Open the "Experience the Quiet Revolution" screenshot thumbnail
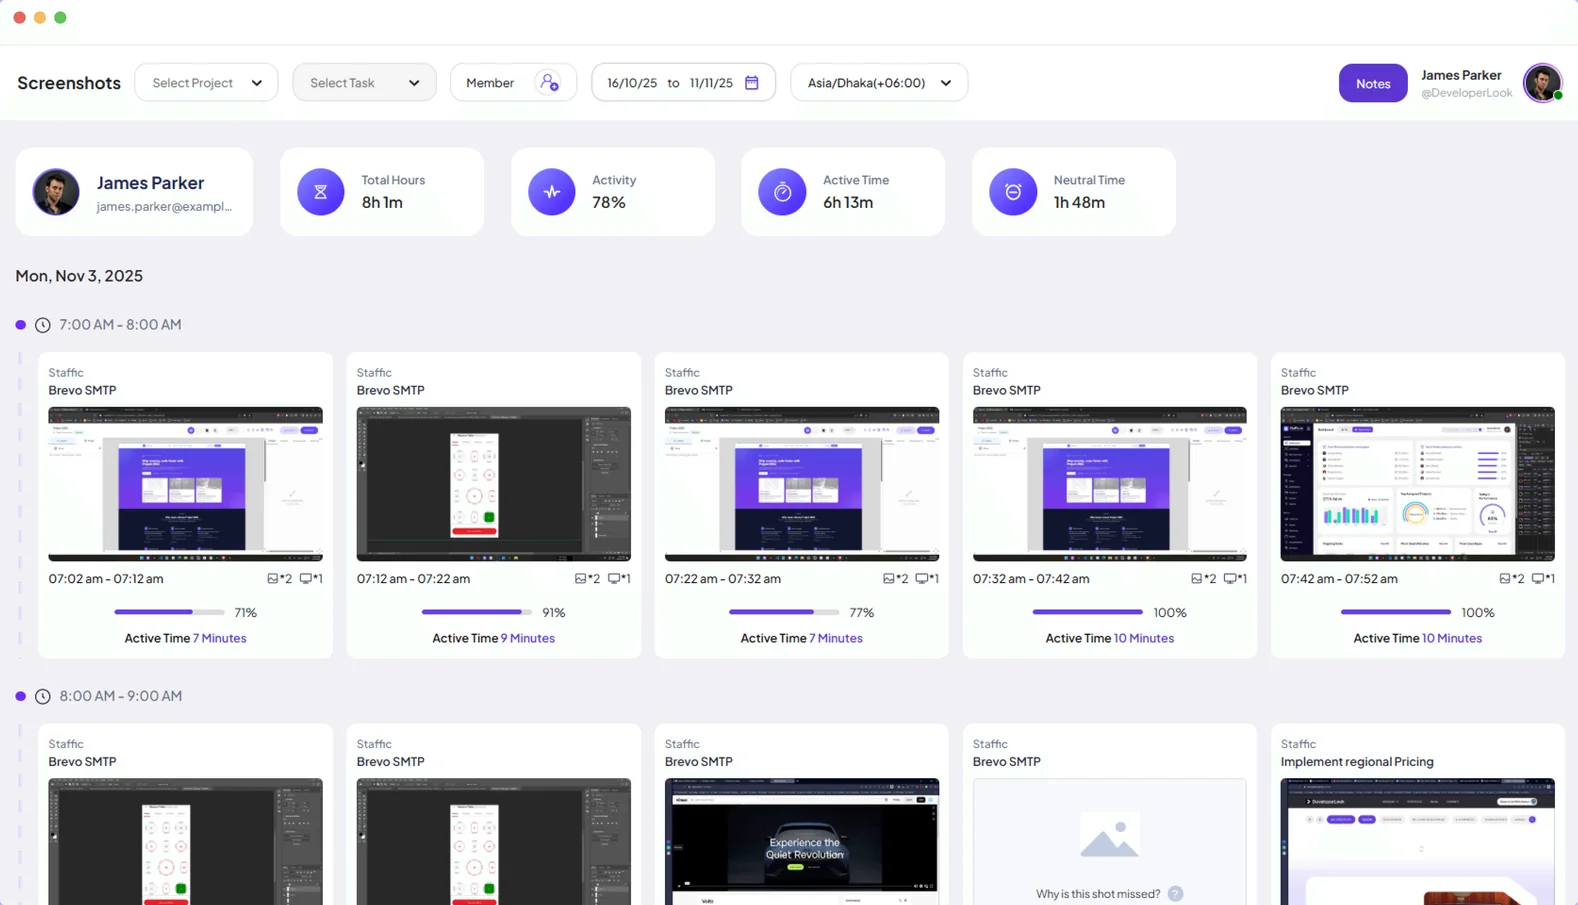 coord(802,841)
